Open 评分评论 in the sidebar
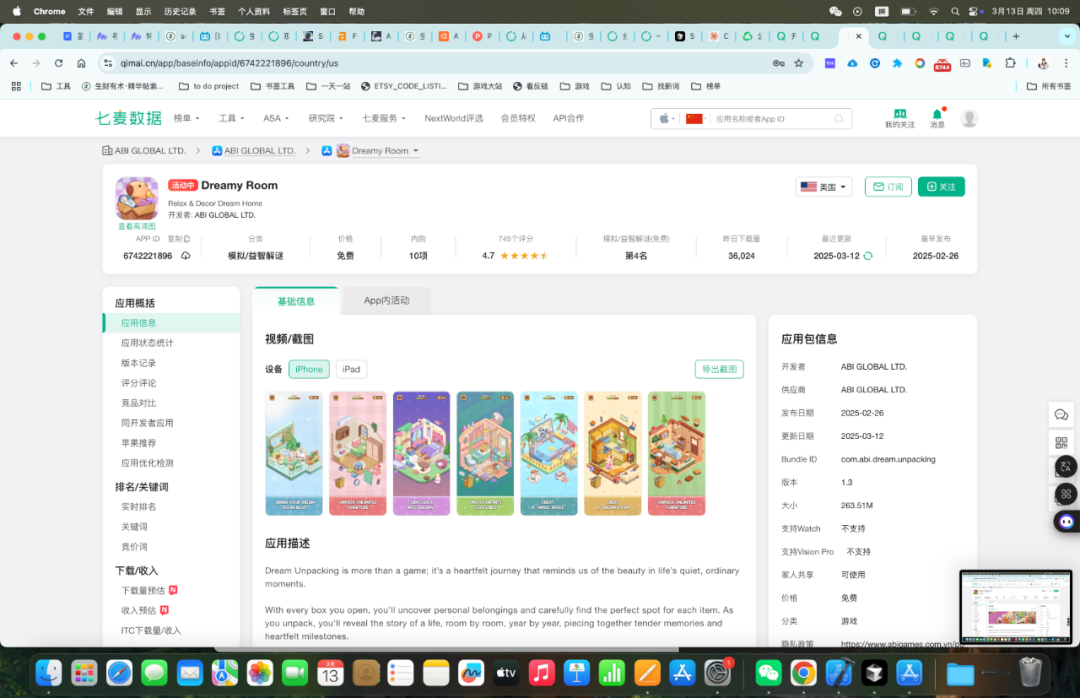The image size is (1080, 698). (138, 383)
